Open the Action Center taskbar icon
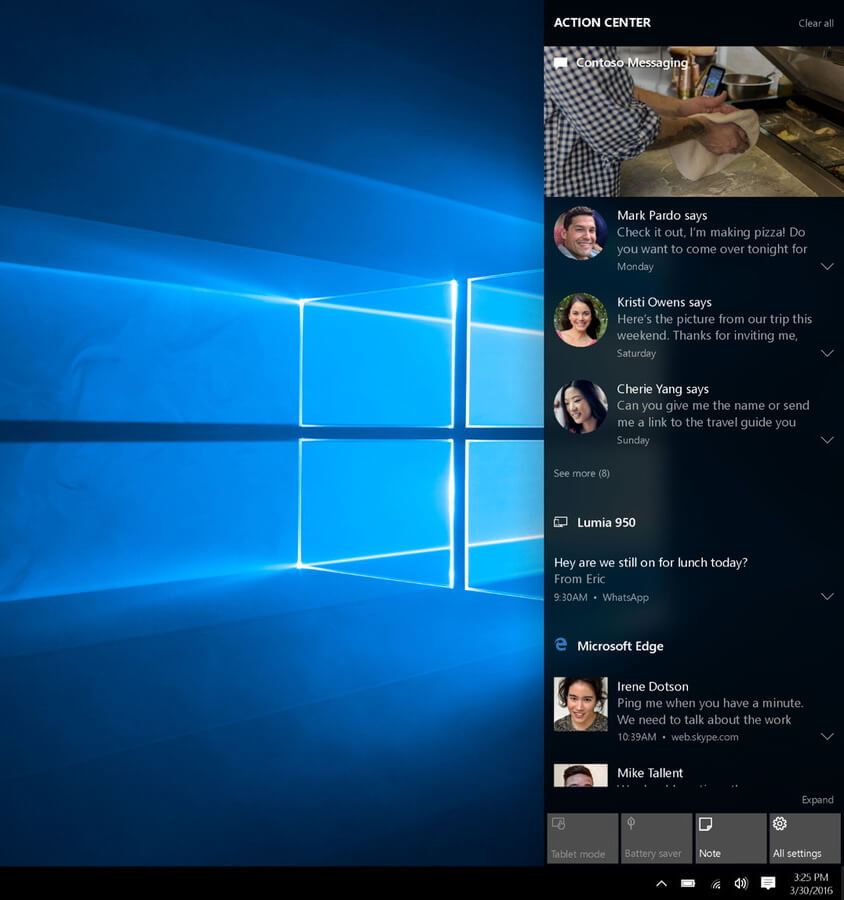Viewport: 844px width, 900px height. 768,883
